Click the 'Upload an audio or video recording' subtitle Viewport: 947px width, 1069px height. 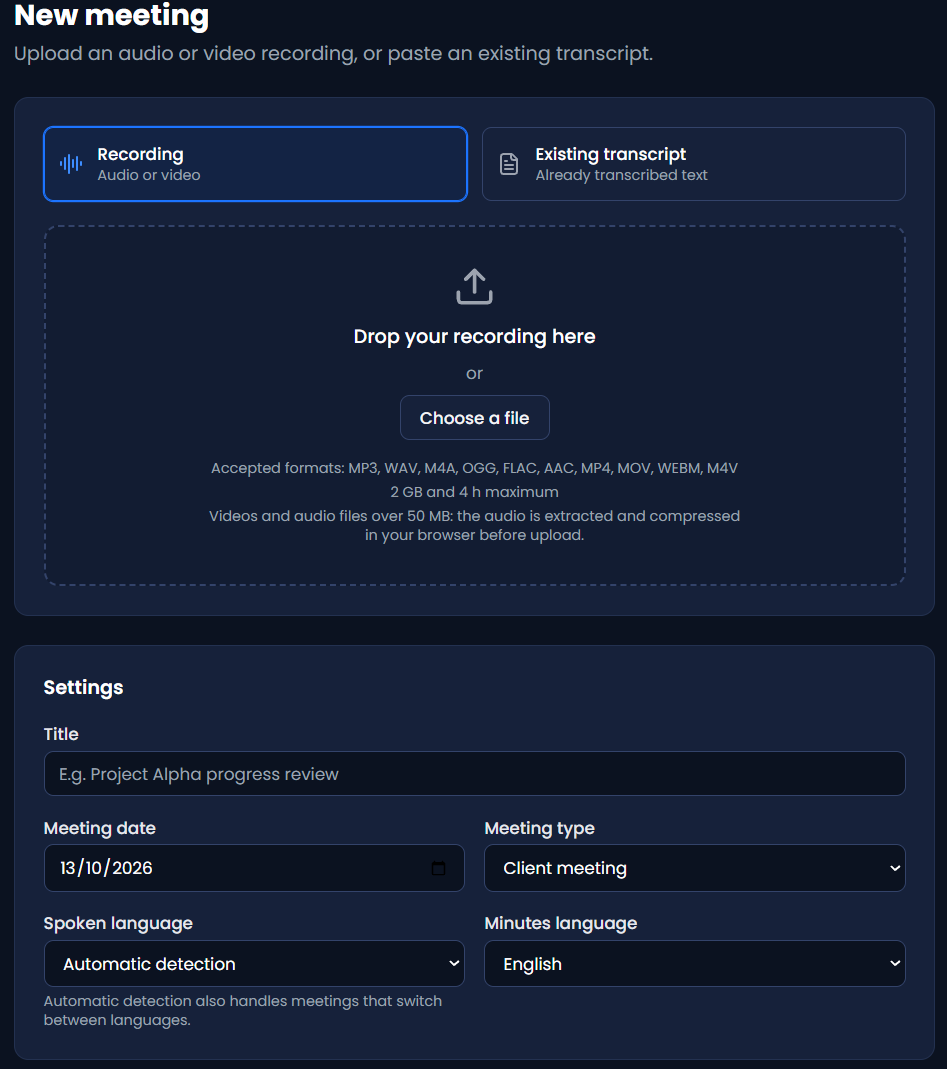pos(333,53)
